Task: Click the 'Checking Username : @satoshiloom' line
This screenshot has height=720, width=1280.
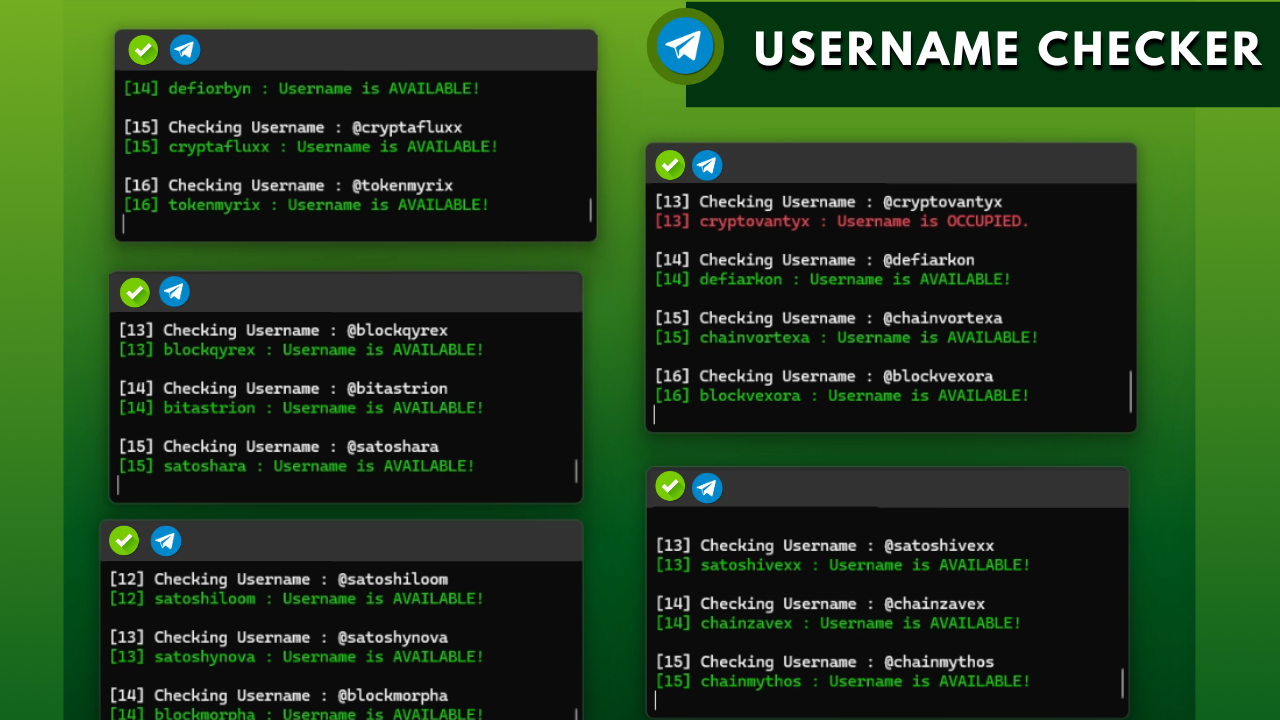Action: click(279, 579)
